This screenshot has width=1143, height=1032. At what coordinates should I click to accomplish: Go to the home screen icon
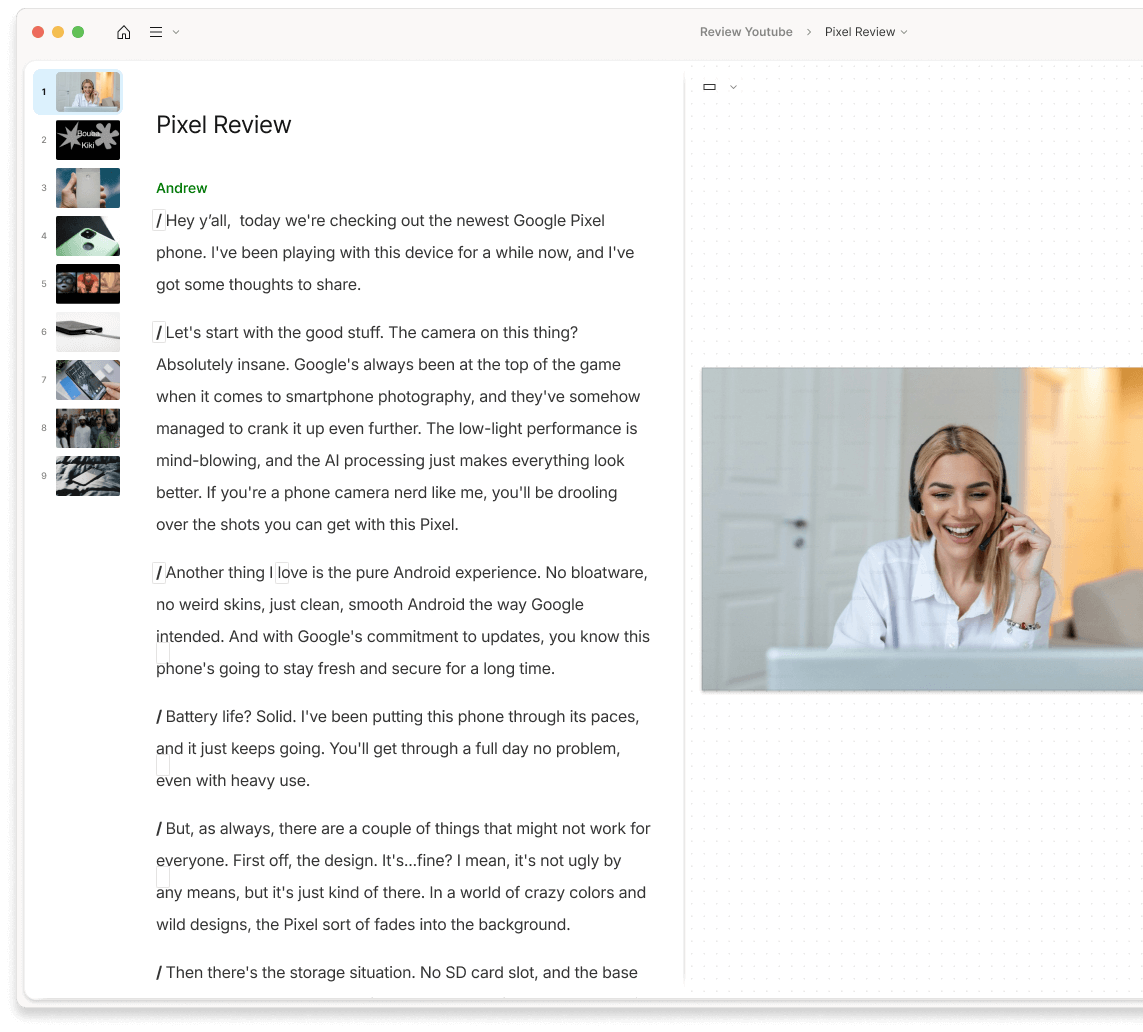click(124, 32)
